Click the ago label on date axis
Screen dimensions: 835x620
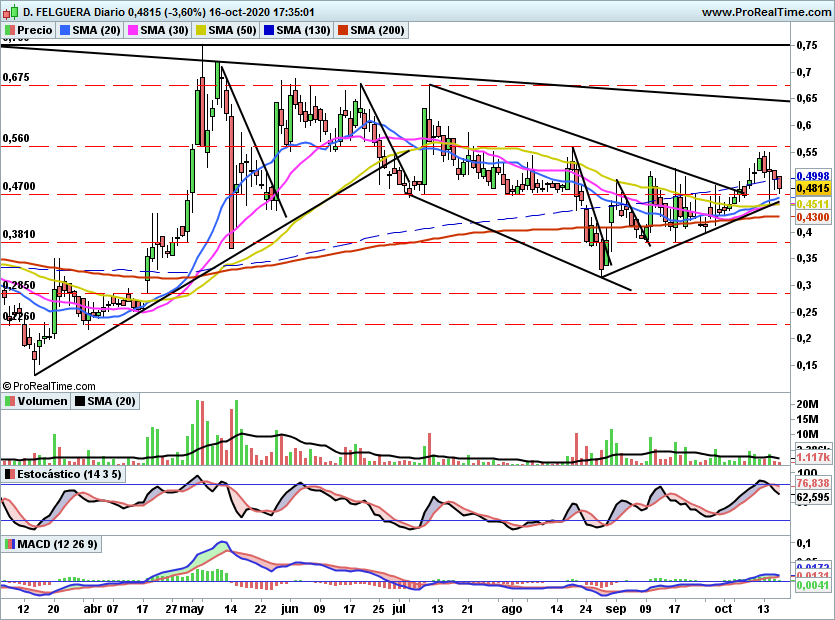pos(512,608)
